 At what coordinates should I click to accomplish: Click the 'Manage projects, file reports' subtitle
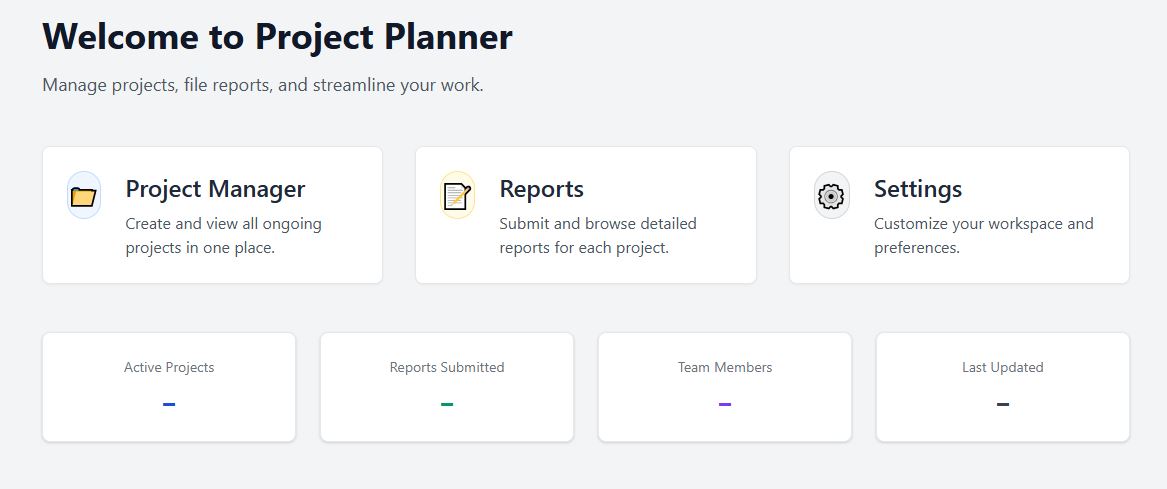point(263,85)
